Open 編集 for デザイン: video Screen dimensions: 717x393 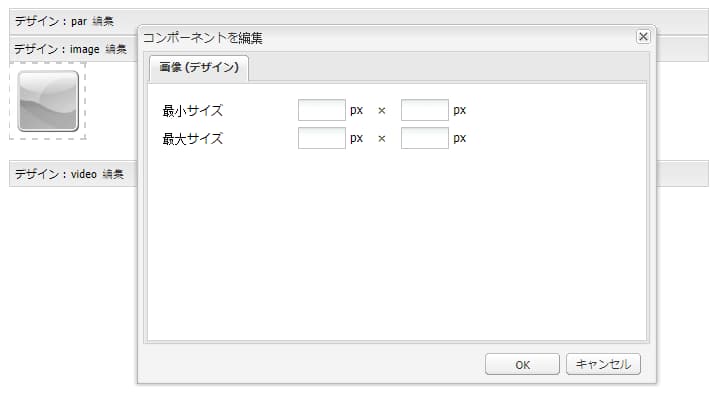coord(113,174)
